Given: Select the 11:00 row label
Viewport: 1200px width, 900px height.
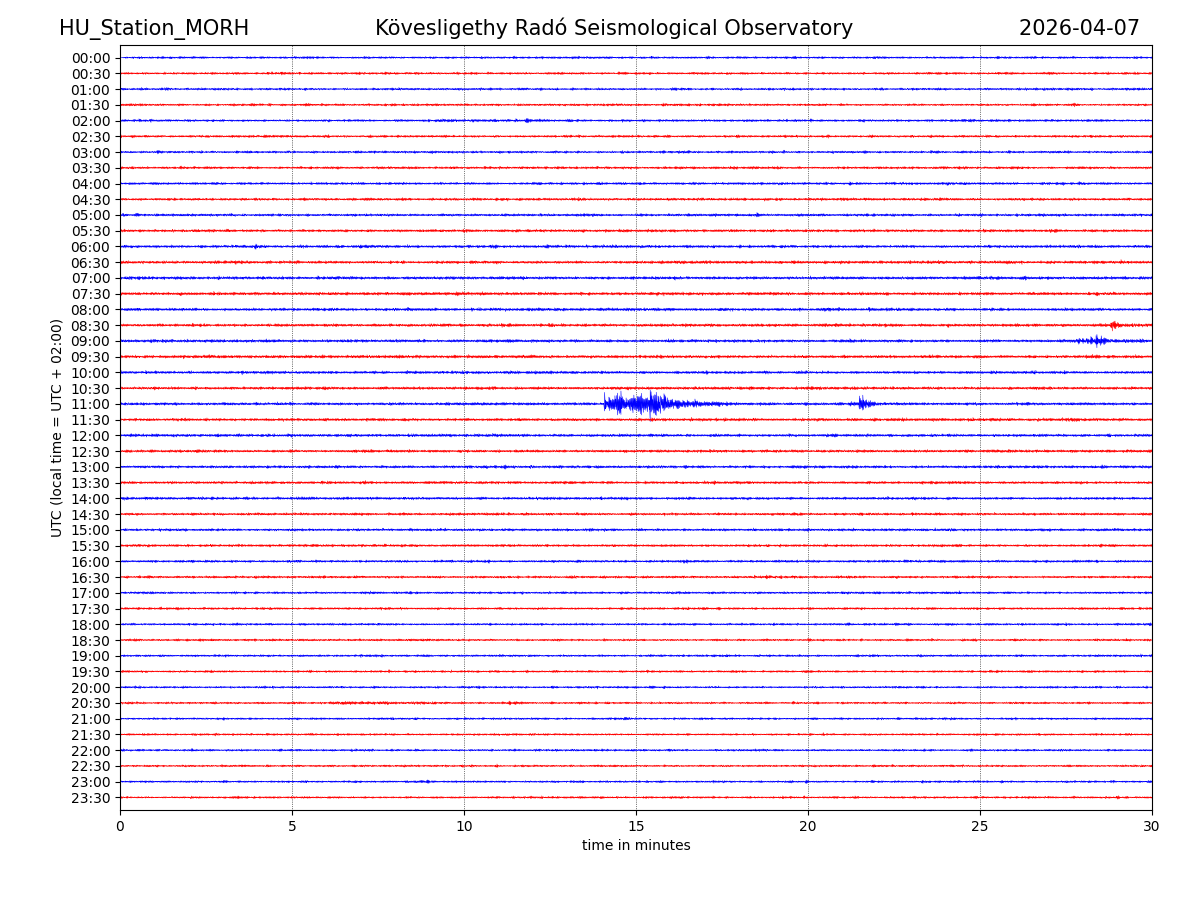Looking at the screenshot, I should [x=91, y=404].
